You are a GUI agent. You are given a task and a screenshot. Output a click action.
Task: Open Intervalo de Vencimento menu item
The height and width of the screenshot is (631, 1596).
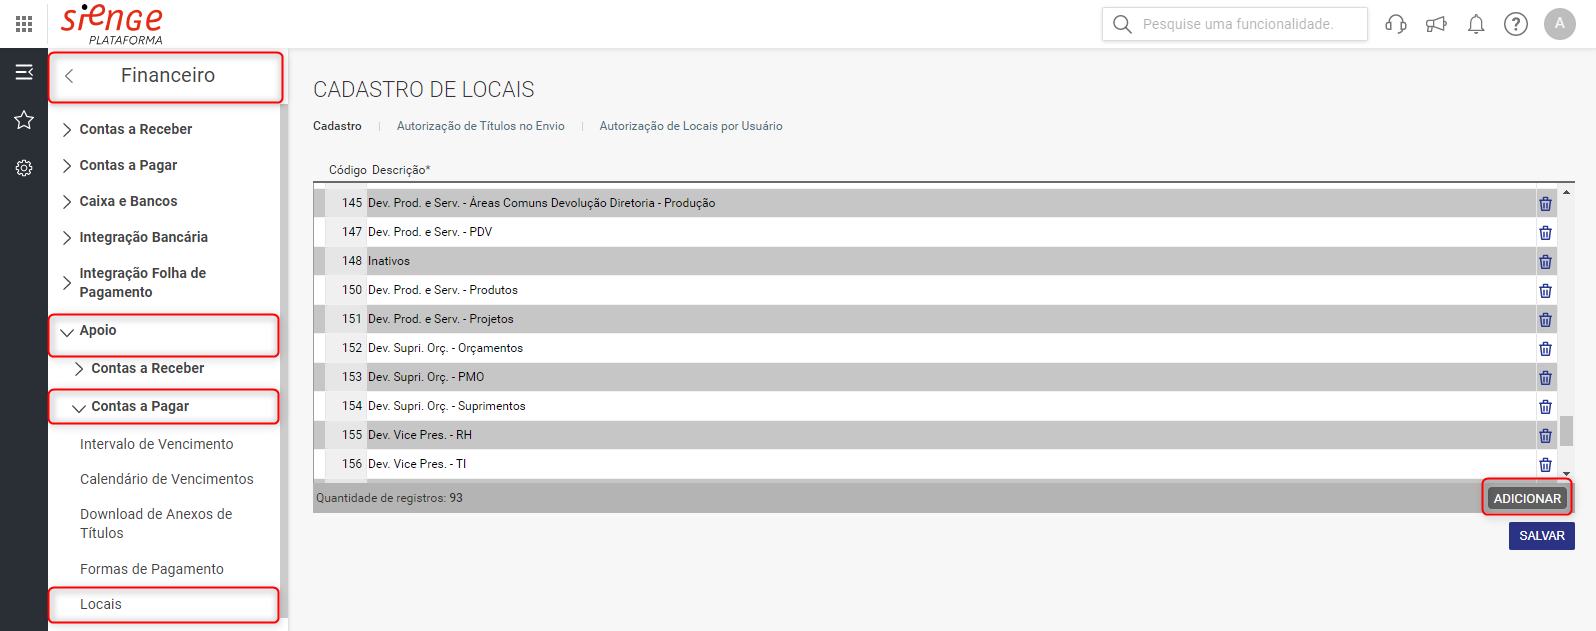(x=157, y=444)
